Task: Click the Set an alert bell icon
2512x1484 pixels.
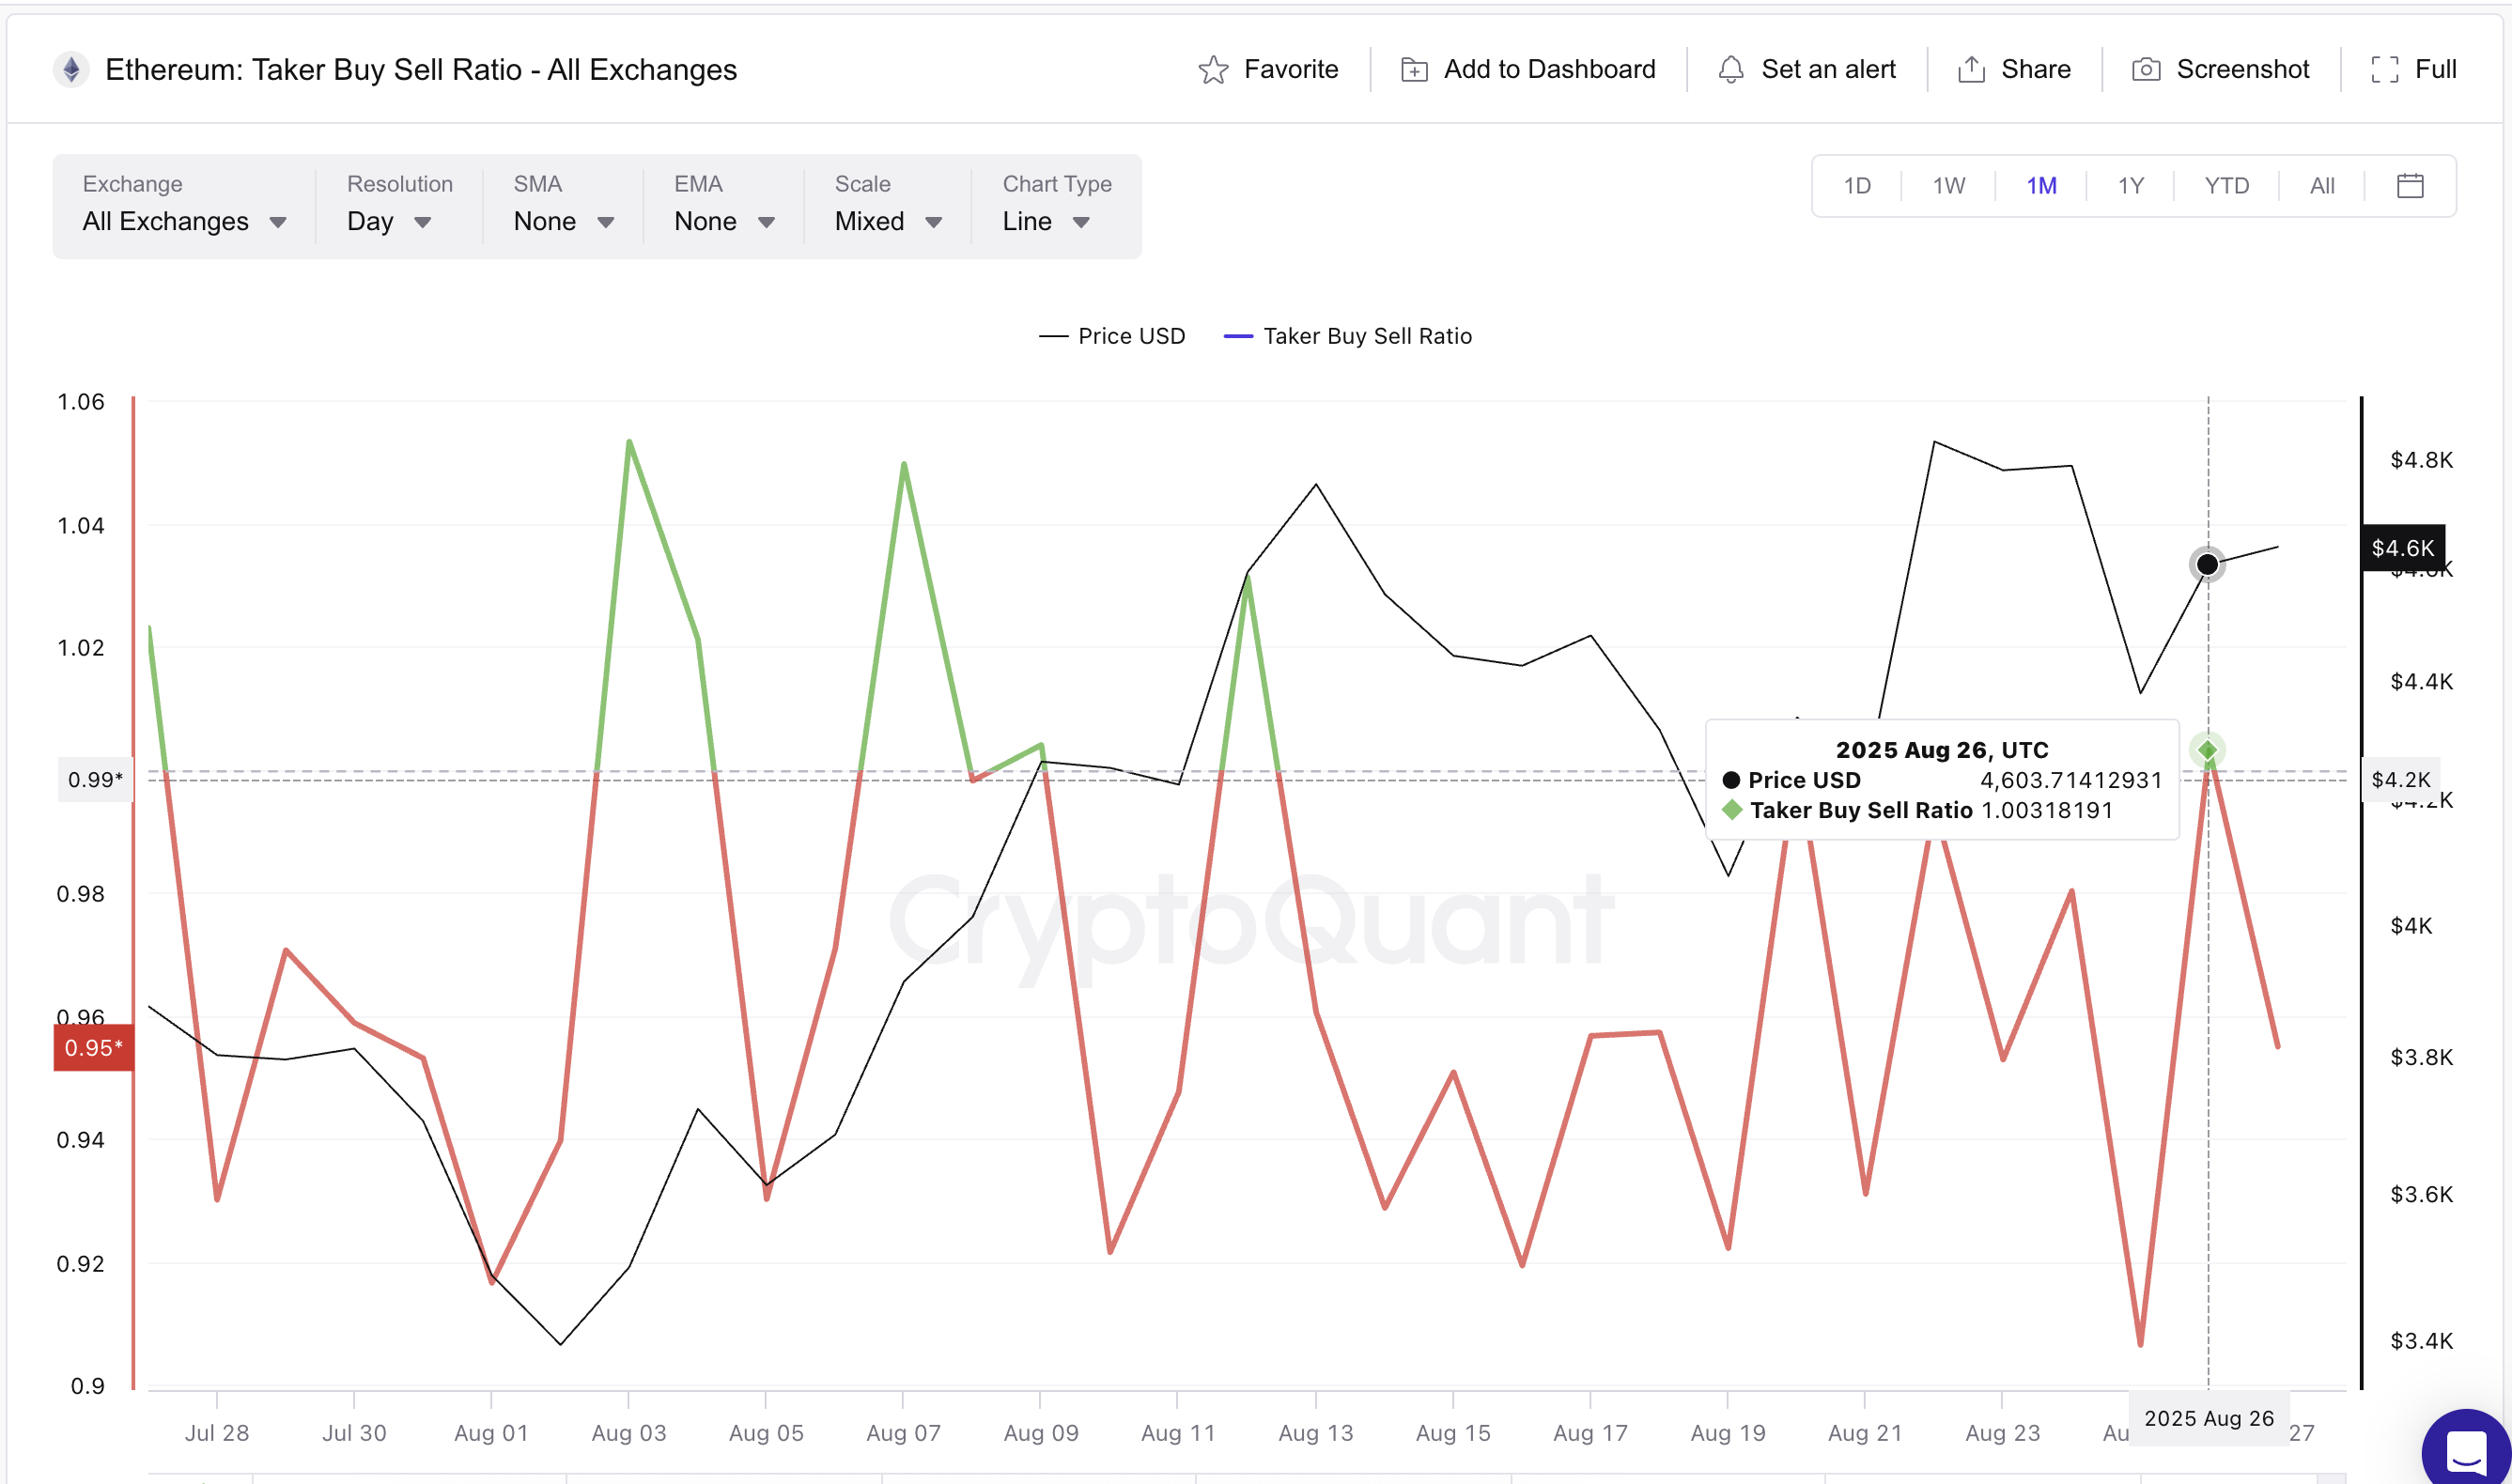Action: [x=1731, y=70]
